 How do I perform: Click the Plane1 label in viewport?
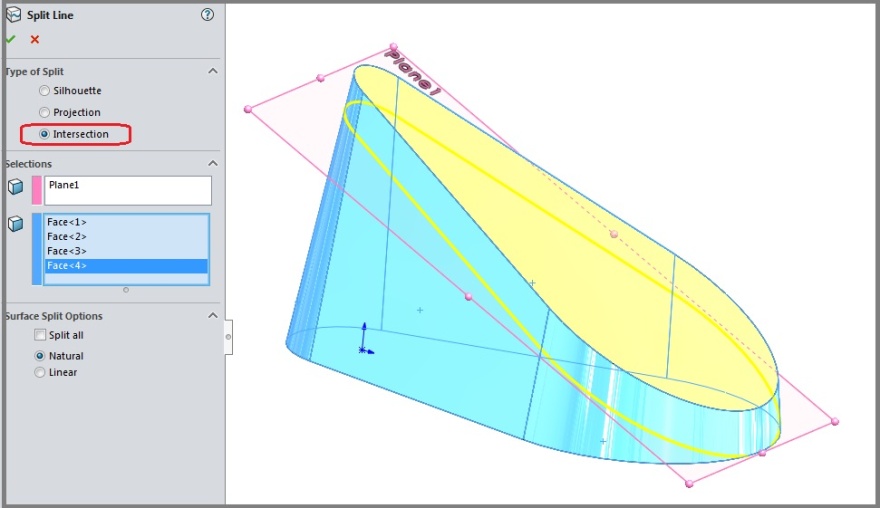412,72
